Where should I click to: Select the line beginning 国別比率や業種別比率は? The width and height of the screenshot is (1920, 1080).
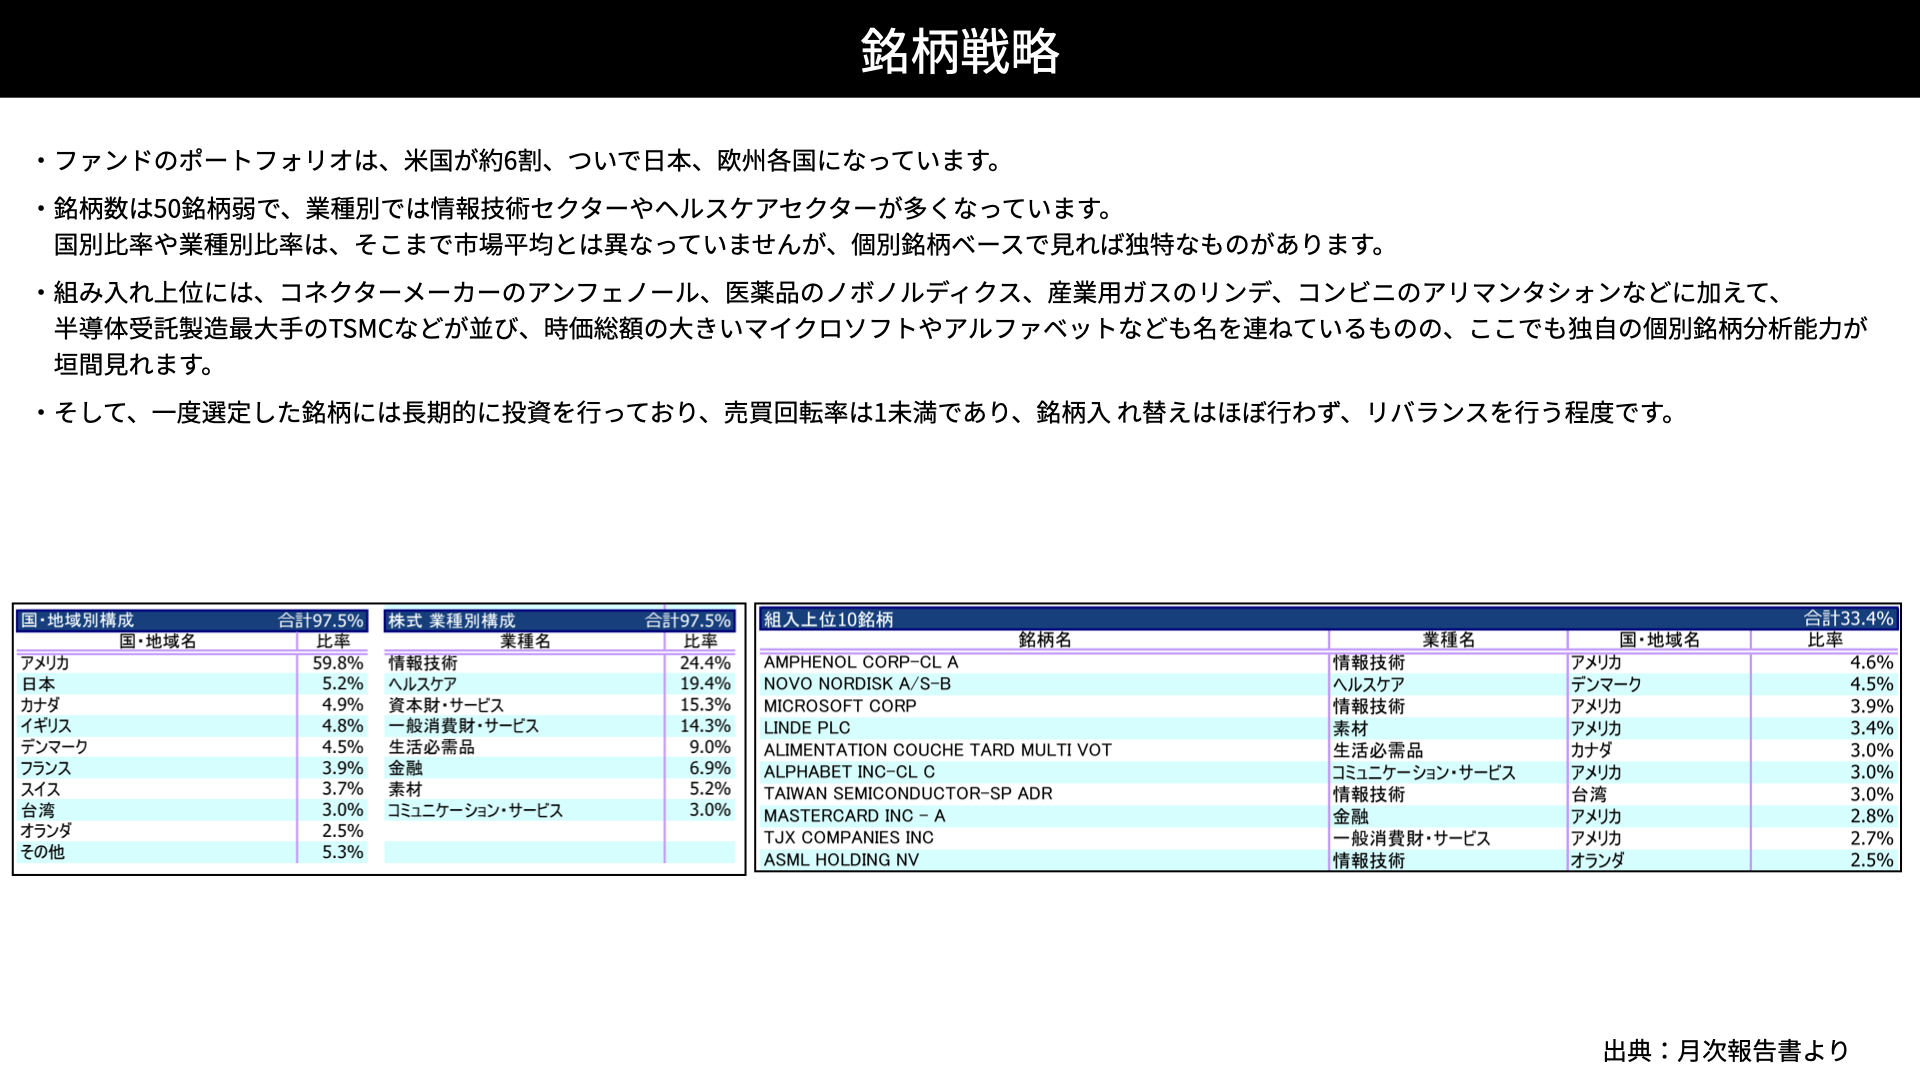[x=722, y=244]
